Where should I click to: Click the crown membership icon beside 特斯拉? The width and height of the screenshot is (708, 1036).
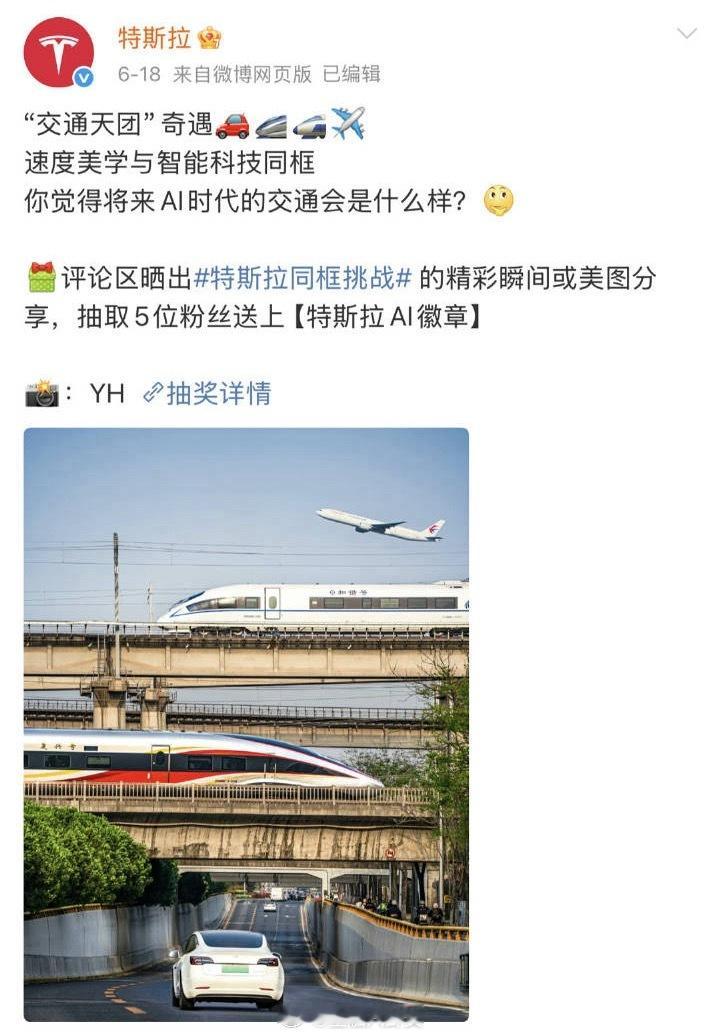209,38
